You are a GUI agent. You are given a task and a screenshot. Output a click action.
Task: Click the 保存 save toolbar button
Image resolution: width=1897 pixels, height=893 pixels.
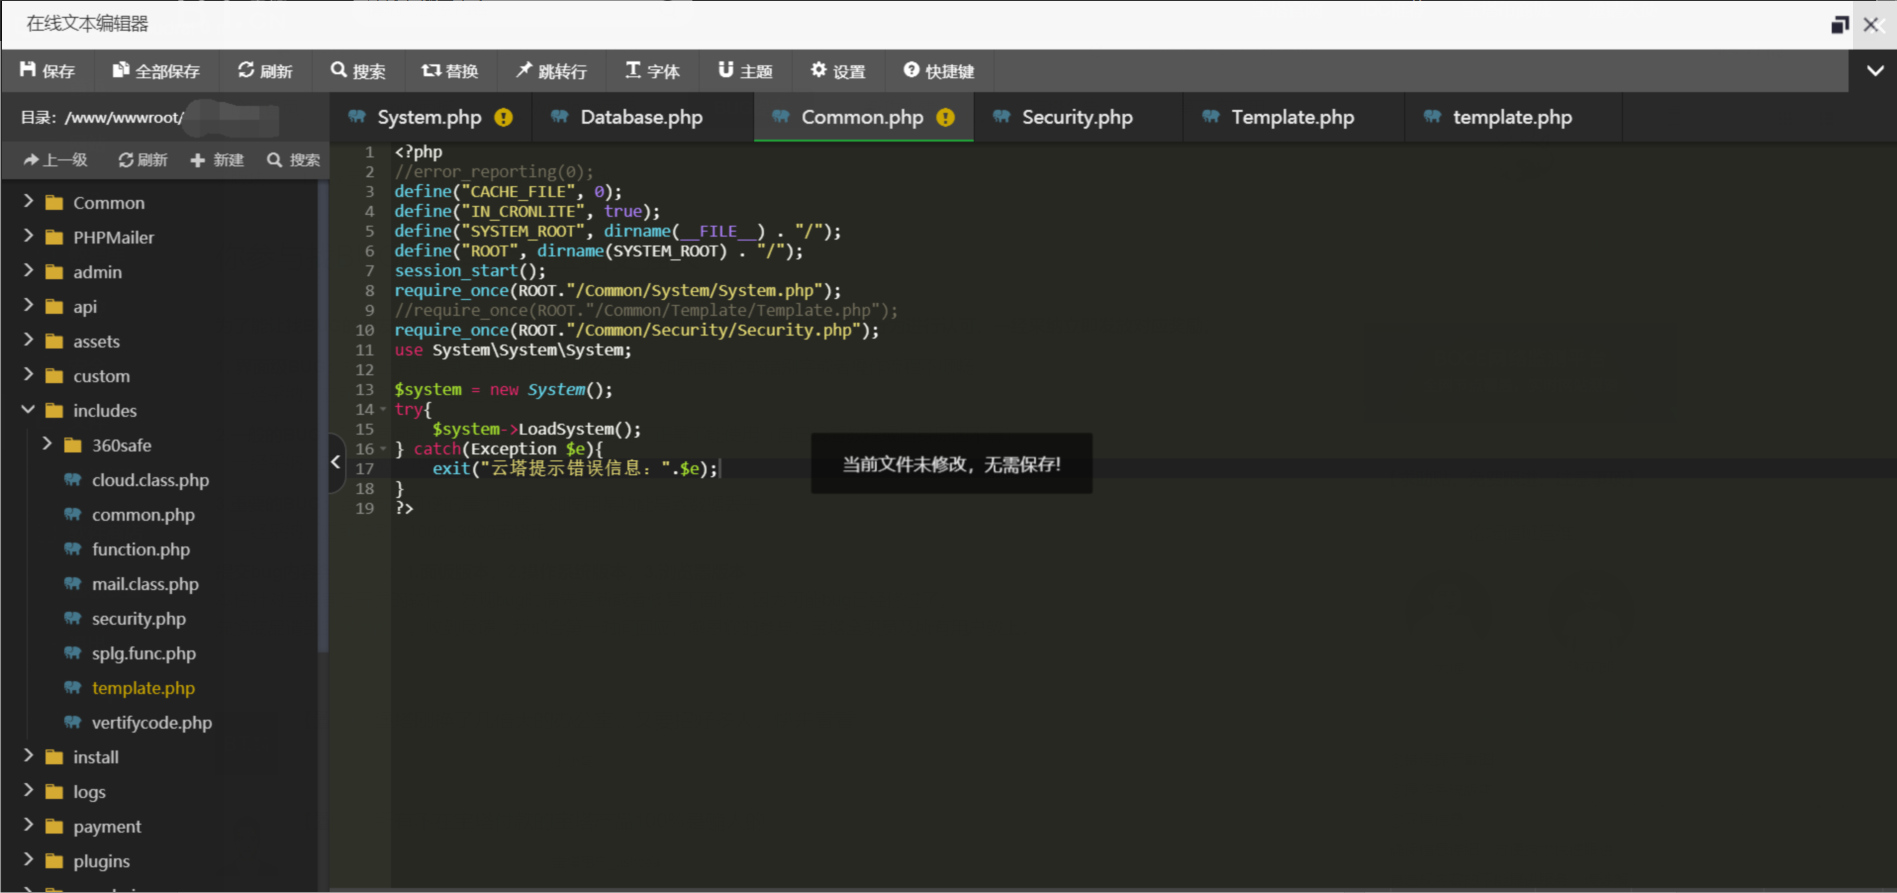[x=47, y=71]
